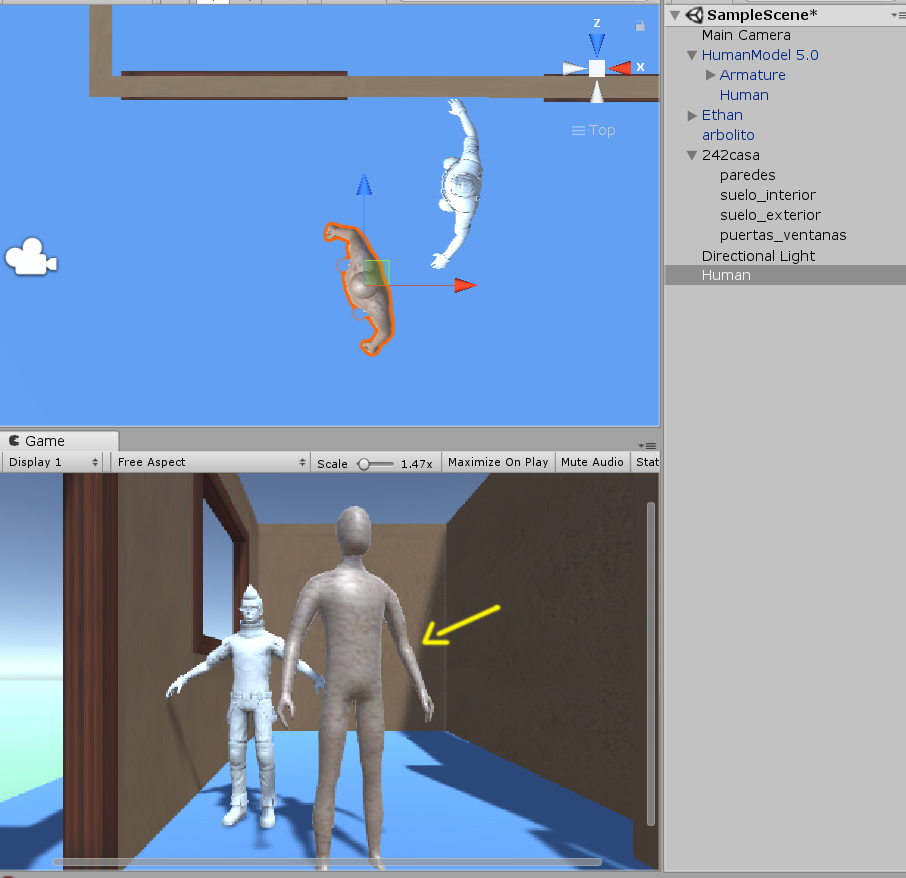This screenshot has width=906, height=878.
Task: Click the Main Camera icon in scene view
Action: (31, 256)
